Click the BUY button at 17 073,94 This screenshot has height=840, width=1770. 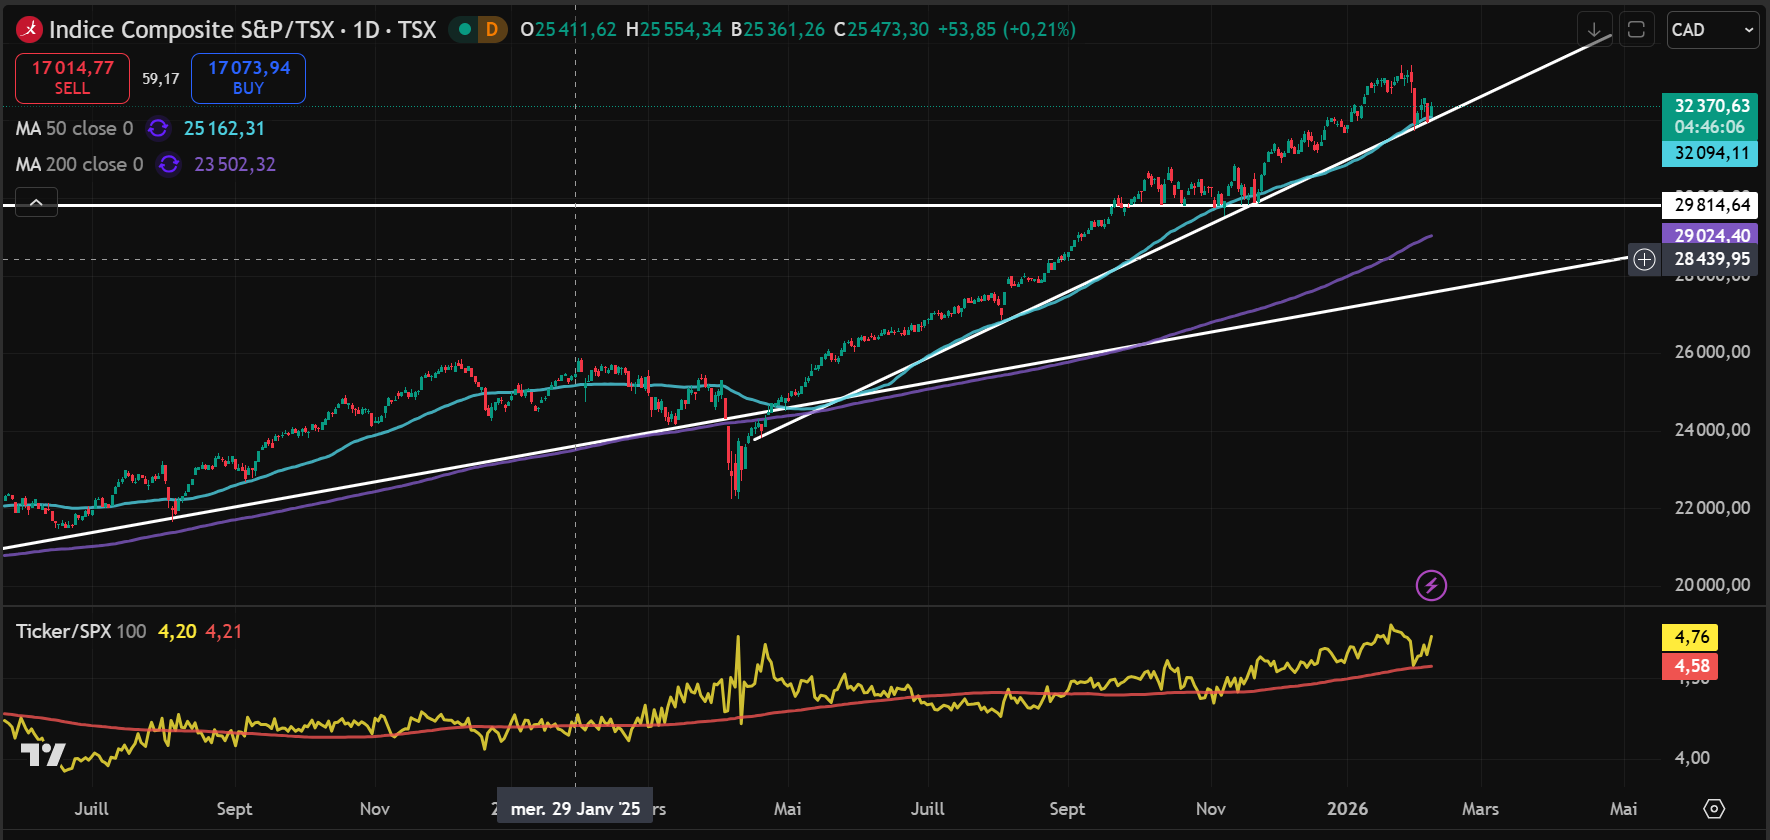248,78
